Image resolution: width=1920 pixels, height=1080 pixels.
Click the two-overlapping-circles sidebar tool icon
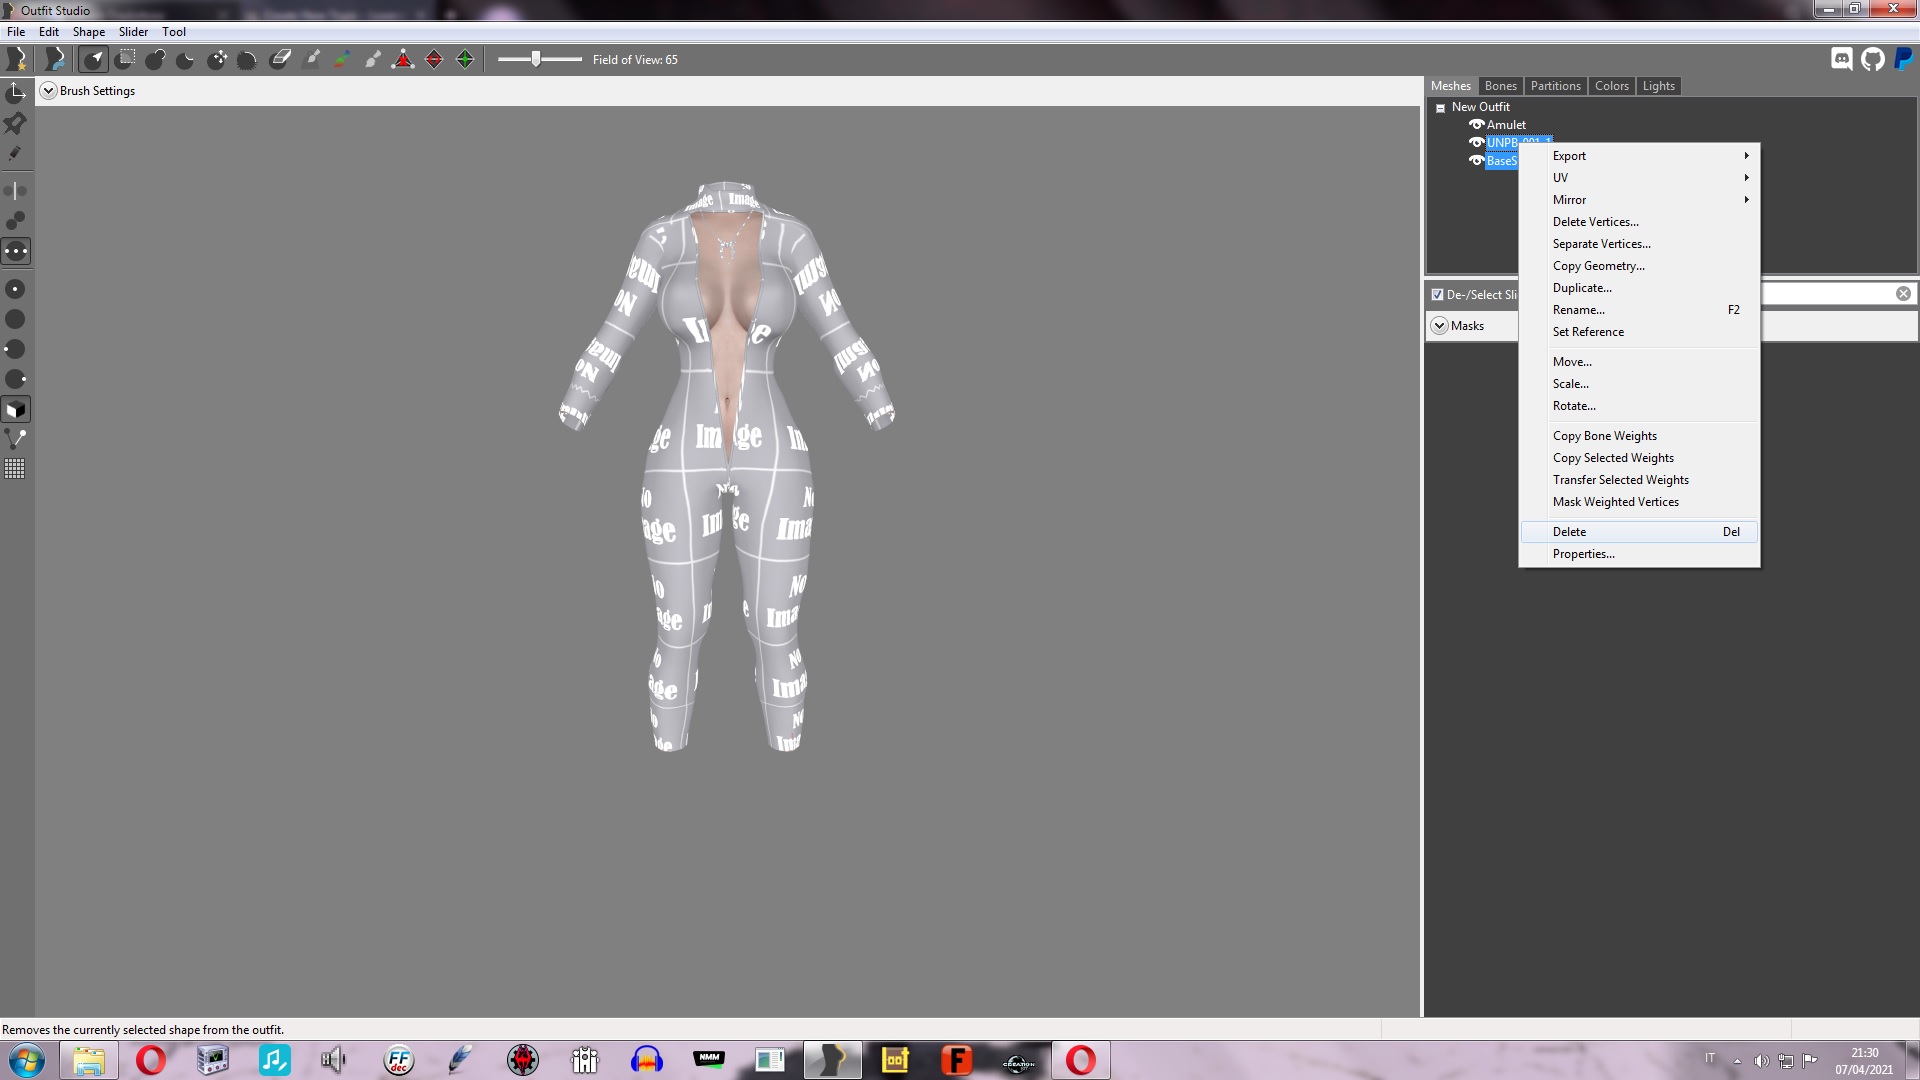point(16,220)
